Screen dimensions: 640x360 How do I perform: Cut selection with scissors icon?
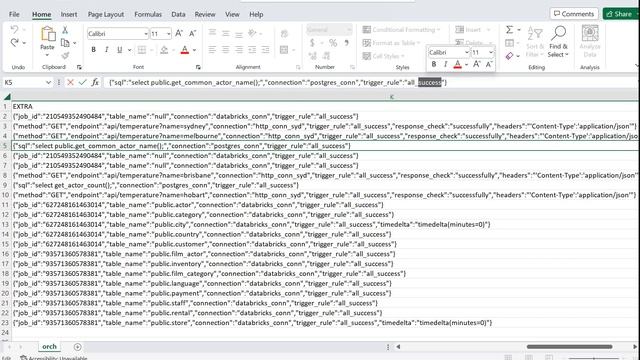(x=65, y=30)
